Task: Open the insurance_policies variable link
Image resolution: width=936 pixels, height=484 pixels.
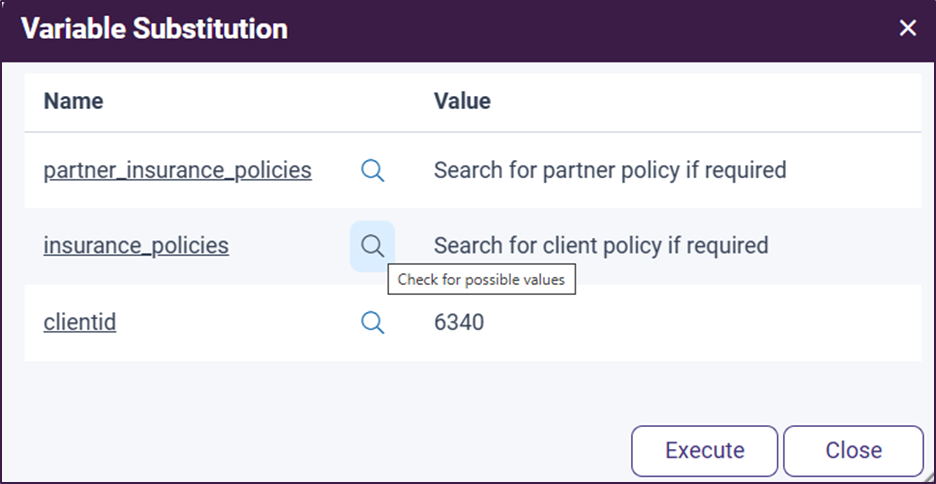Action: click(x=136, y=245)
